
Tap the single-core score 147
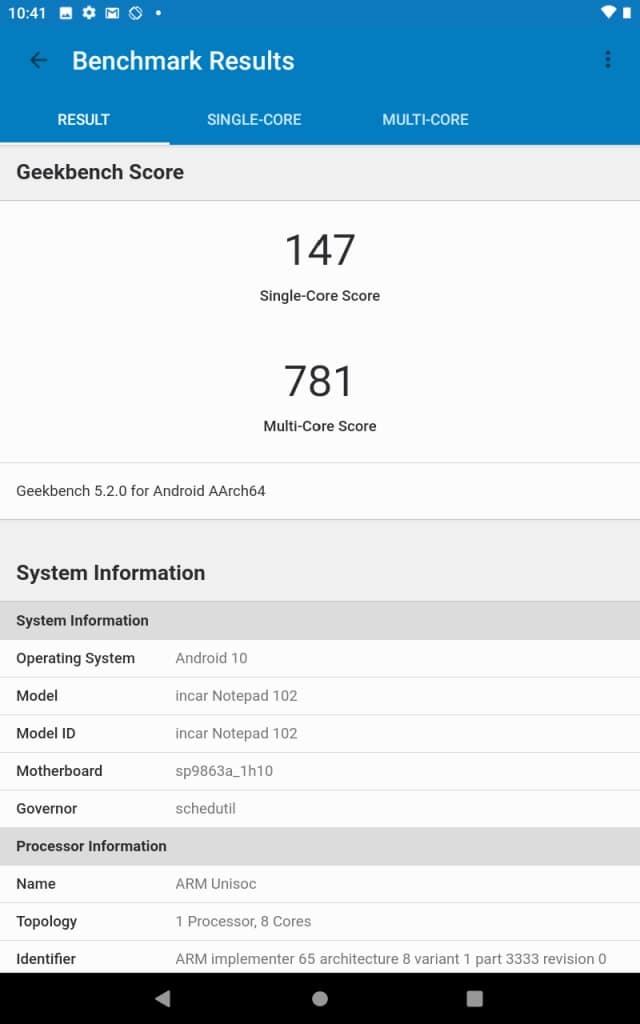point(320,250)
